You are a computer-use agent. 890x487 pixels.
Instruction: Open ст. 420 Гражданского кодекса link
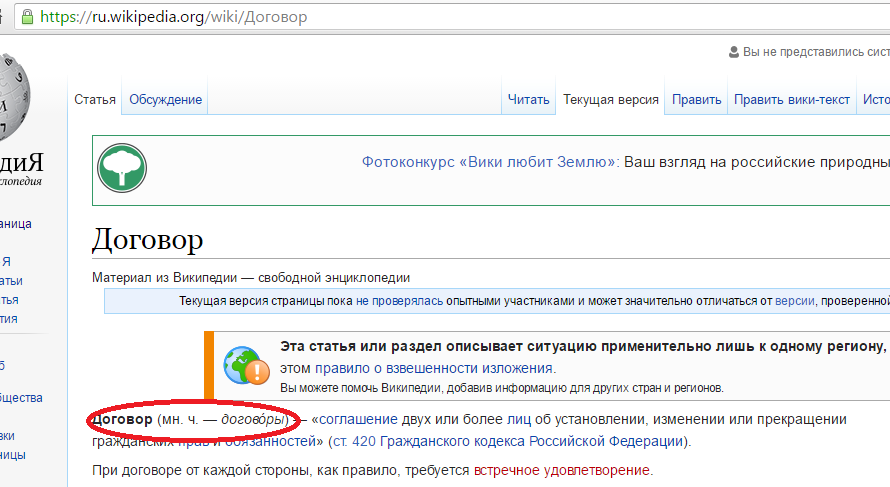pyautogui.click(x=508, y=441)
